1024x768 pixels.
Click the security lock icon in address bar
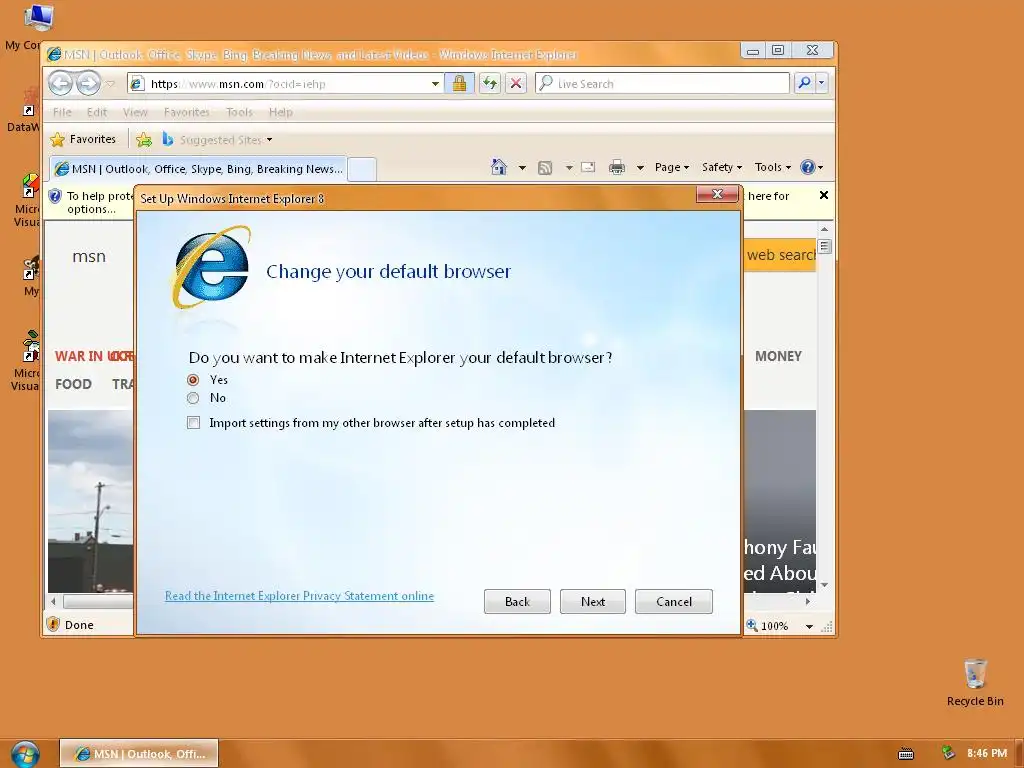(x=459, y=83)
